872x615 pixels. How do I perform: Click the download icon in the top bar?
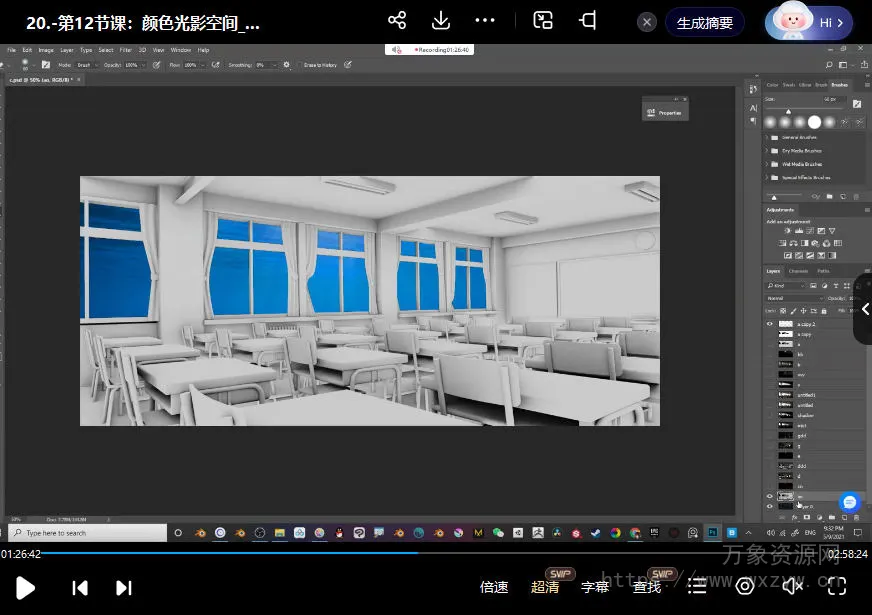coord(441,21)
